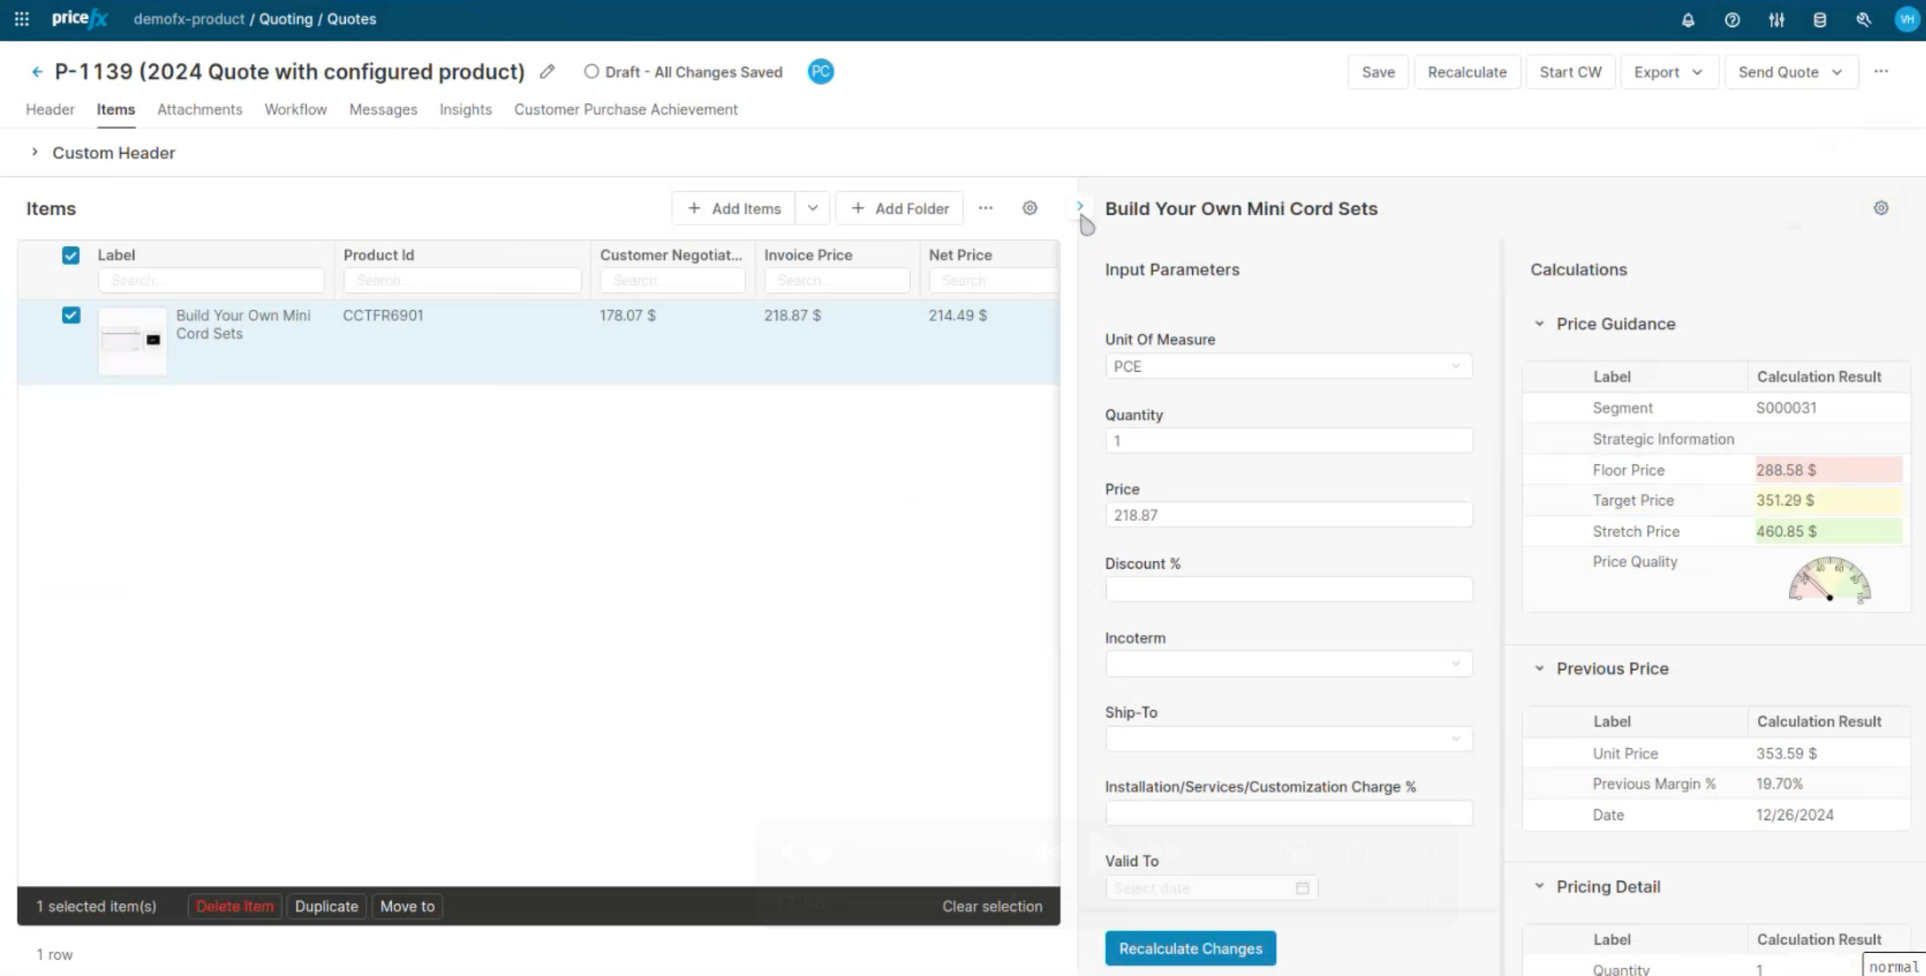Open the Unit Of Measure dropdown
This screenshot has width=1926, height=976.
click(x=1288, y=367)
